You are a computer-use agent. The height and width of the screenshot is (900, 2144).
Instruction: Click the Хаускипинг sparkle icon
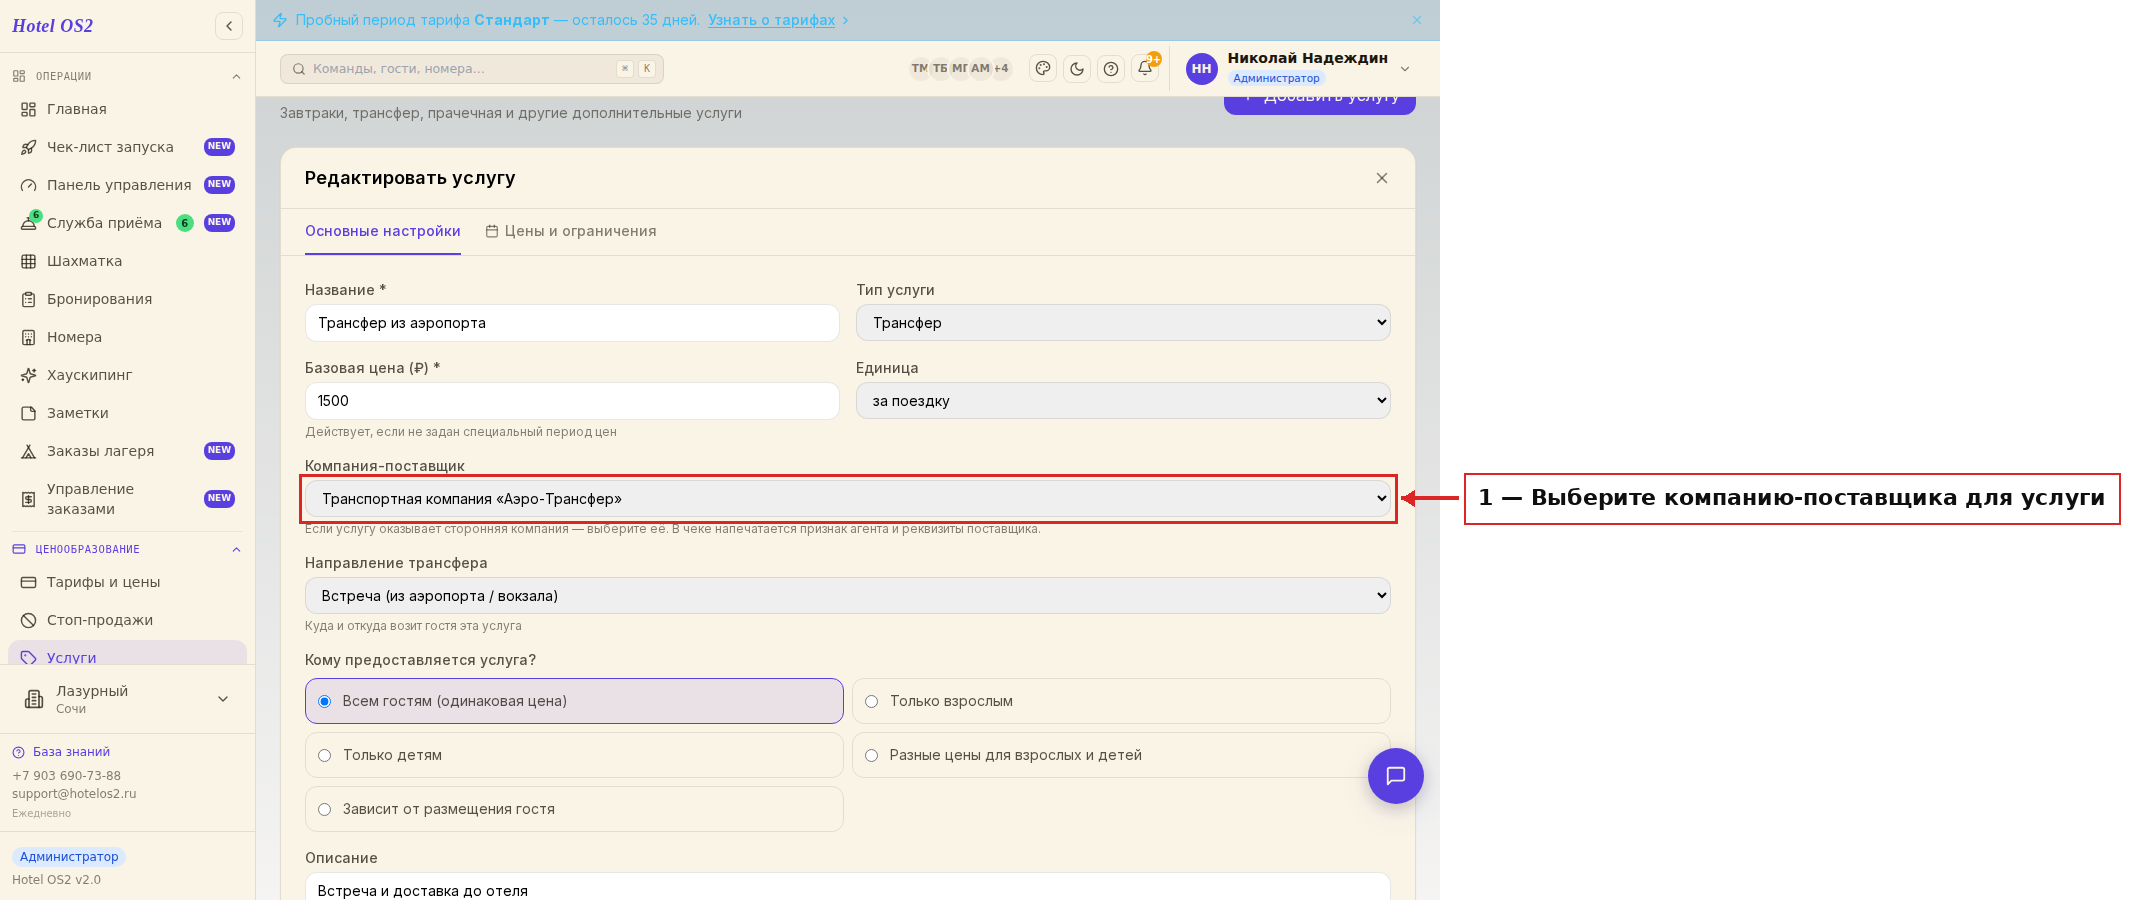click(x=29, y=375)
